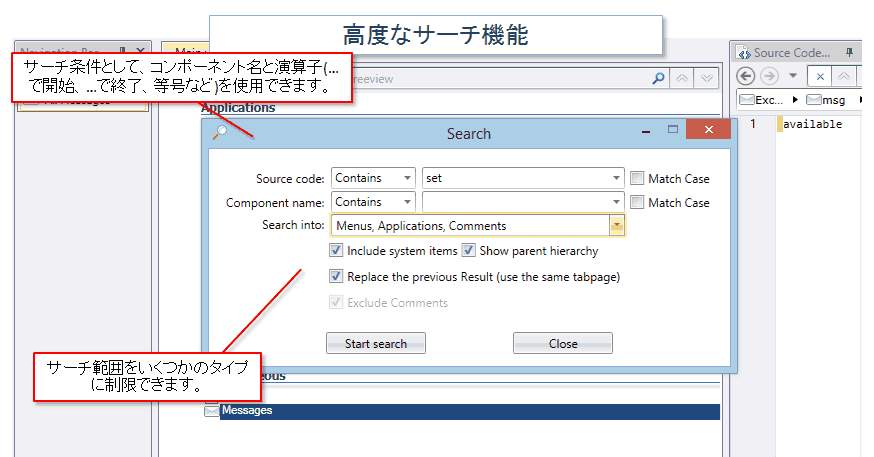Click the Exc... breadcrumb envelope icon
This screenshot has width=874, height=457.
click(745, 100)
